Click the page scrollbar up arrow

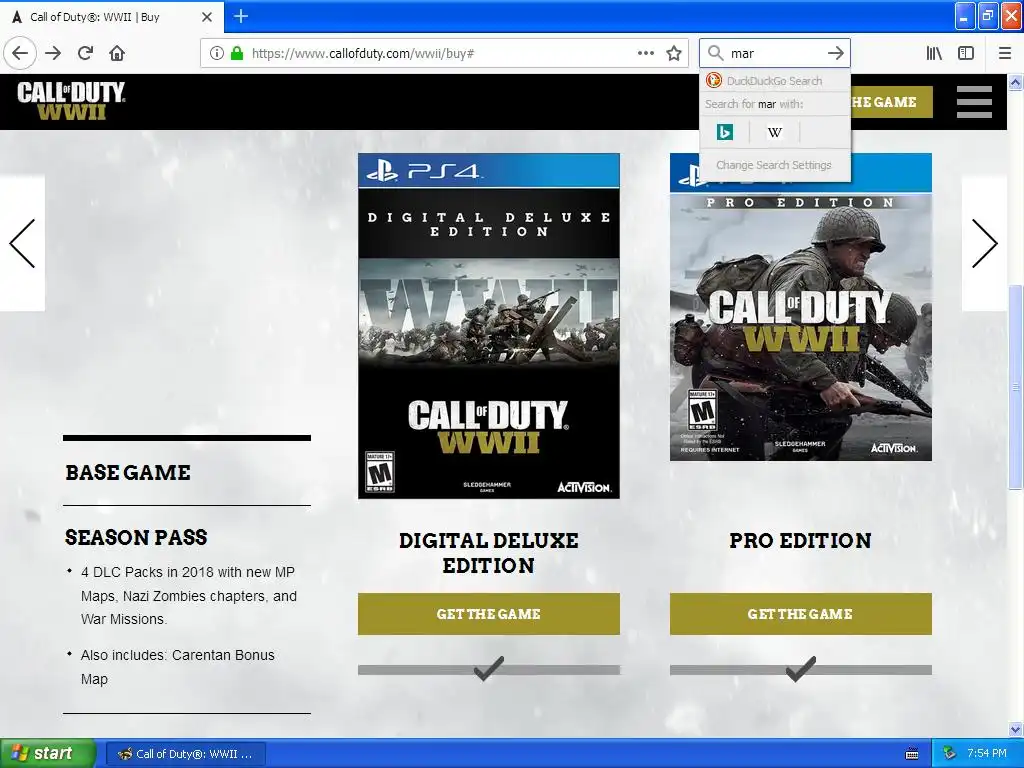coord(1016,82)
